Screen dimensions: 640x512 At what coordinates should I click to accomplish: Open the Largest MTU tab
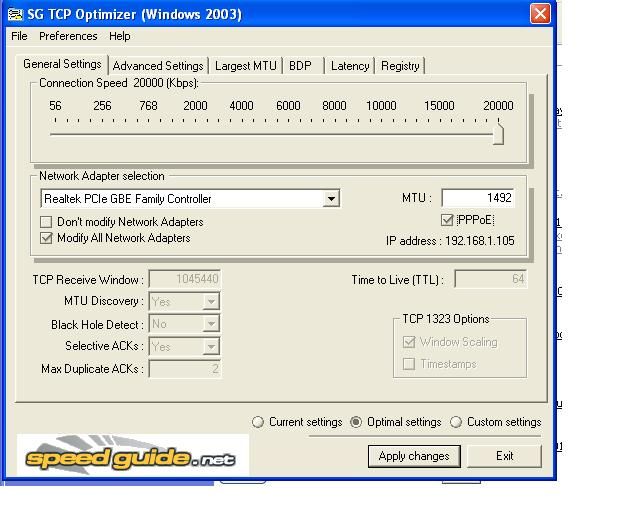pos(246,66)
